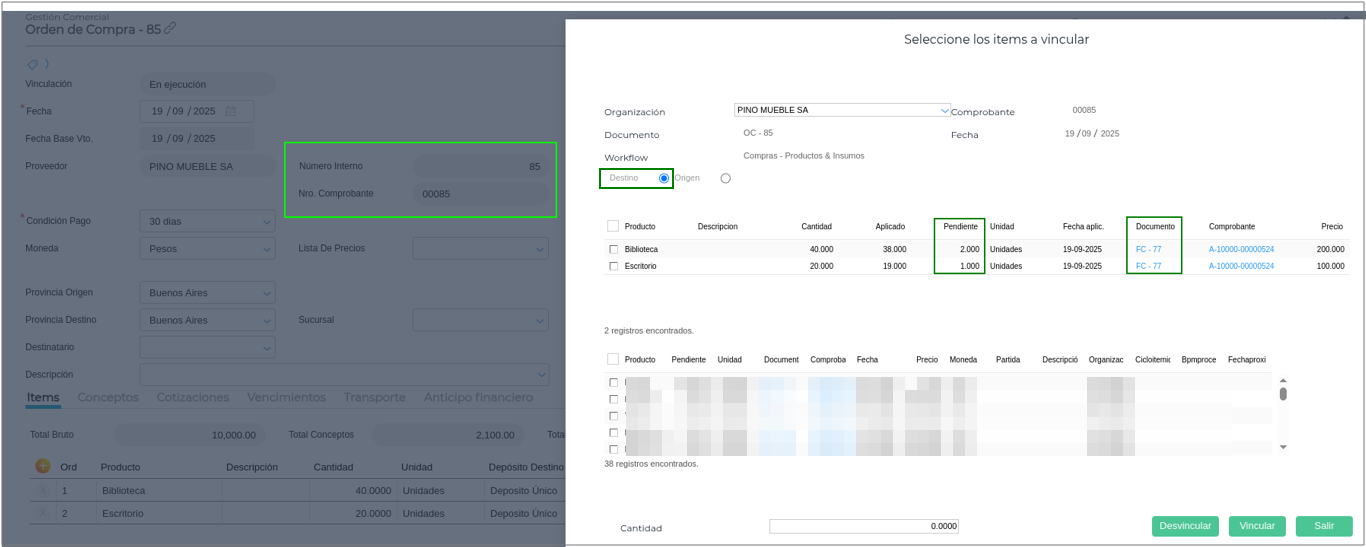1366x547 pixels.
Task: Remove item row 1 Biblioteca with X icon
Action: [x=43, y=491]
